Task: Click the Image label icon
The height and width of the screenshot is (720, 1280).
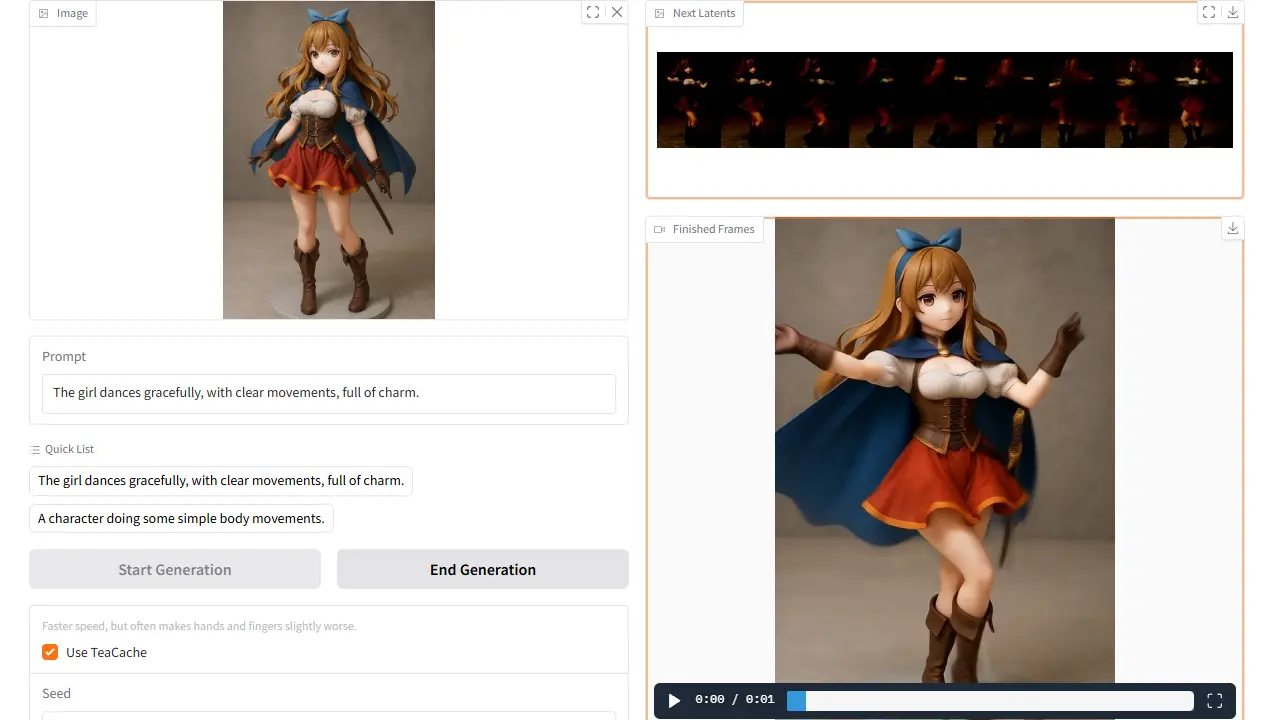Action: coord(43,13)
